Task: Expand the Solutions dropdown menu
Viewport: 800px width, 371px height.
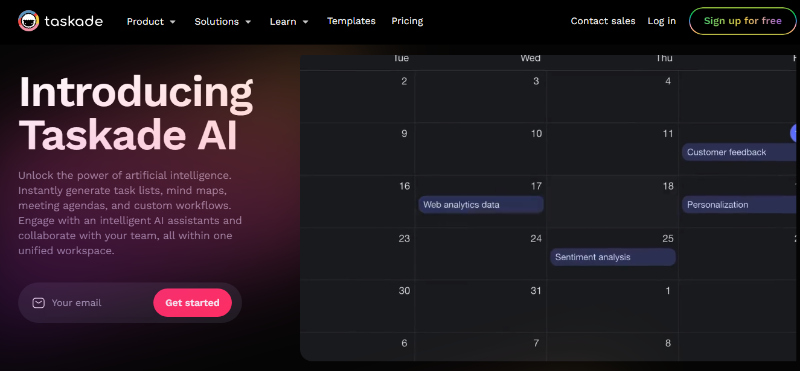Action: tap(222, 21)
